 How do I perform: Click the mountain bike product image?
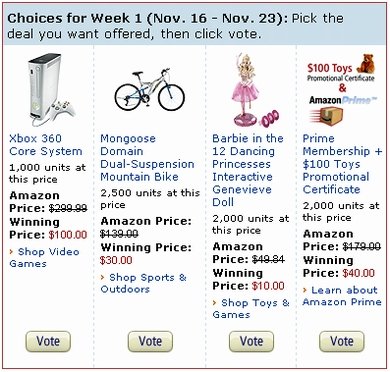[149, 90]
